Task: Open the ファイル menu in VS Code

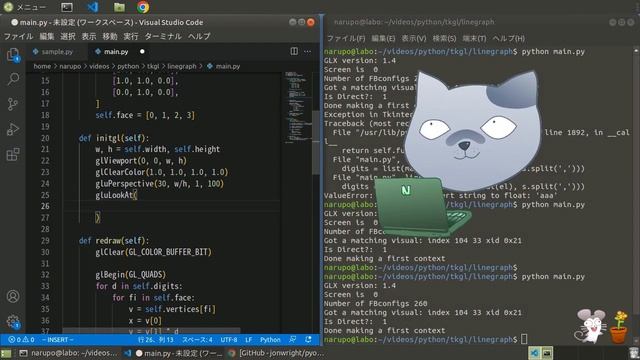Action: tap(18, 36)
